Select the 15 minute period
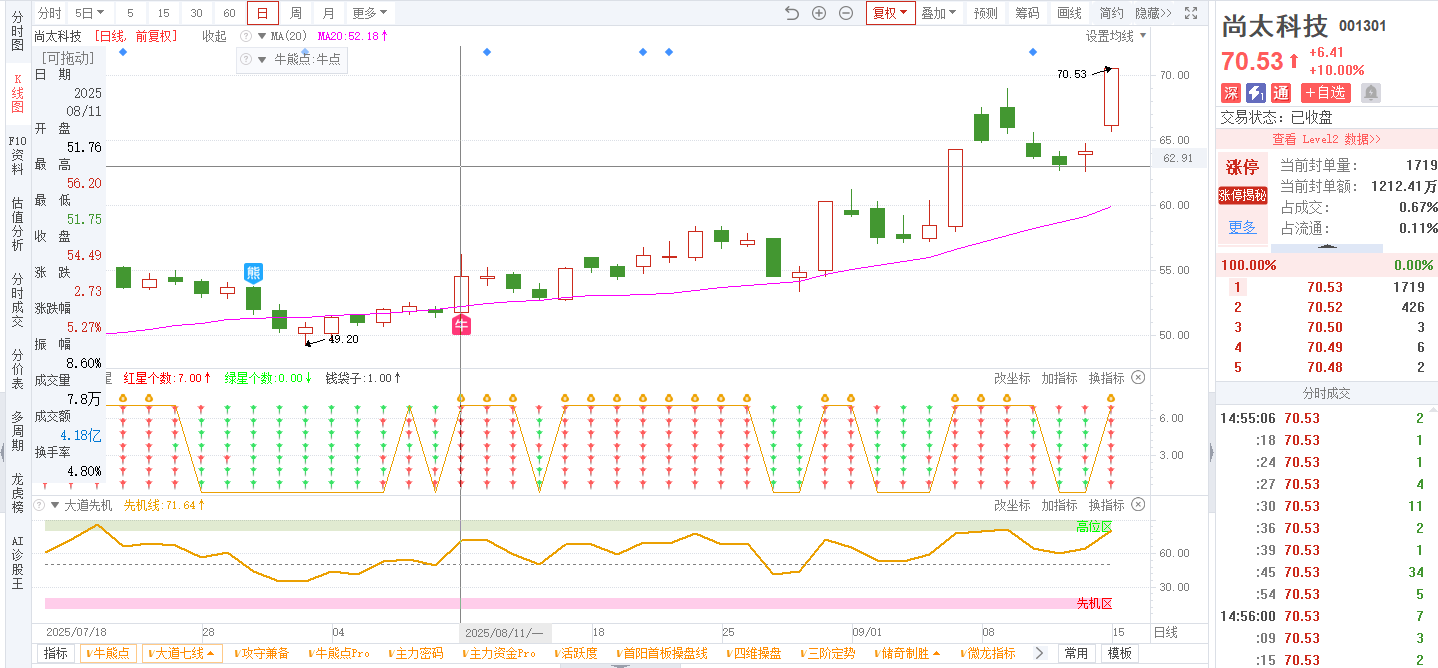Image resolution: width=1438 pixels, height=668 pixels. point(163,13)
